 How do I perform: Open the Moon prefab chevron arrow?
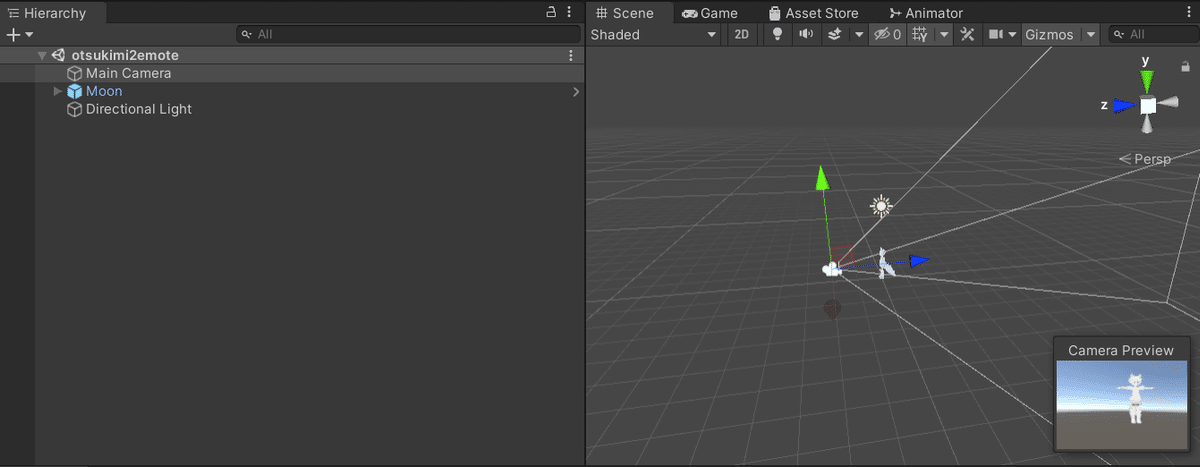pos(575,92)
